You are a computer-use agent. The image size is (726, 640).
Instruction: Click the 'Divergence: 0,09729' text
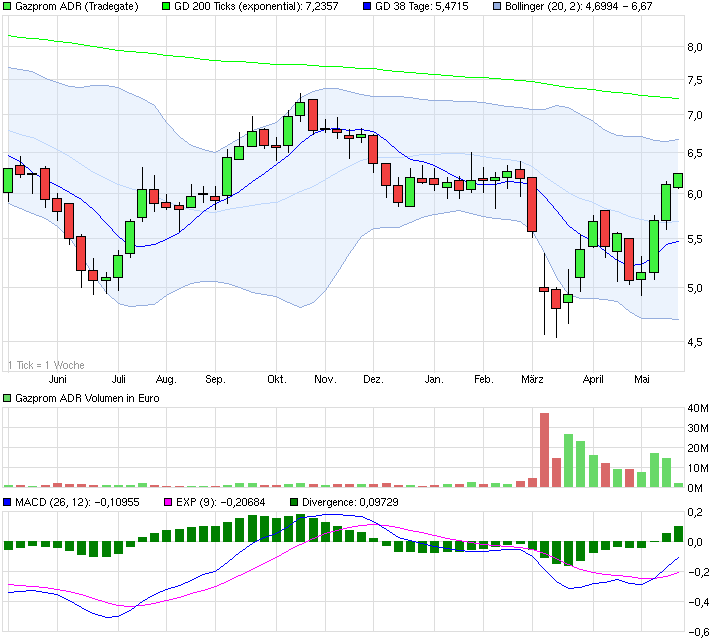[350, 502]
